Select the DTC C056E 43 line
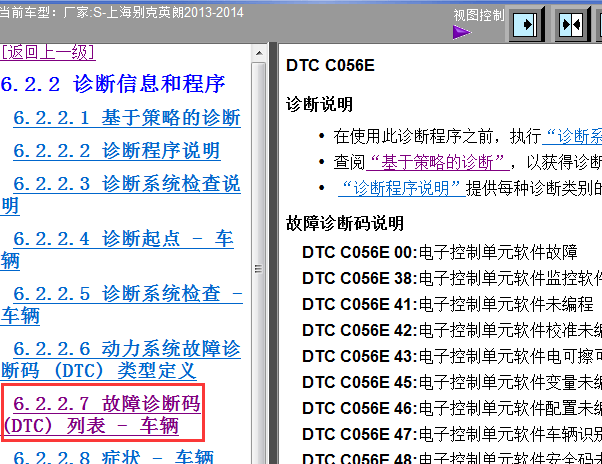This screenshot has width=602, height=464. 452,357
